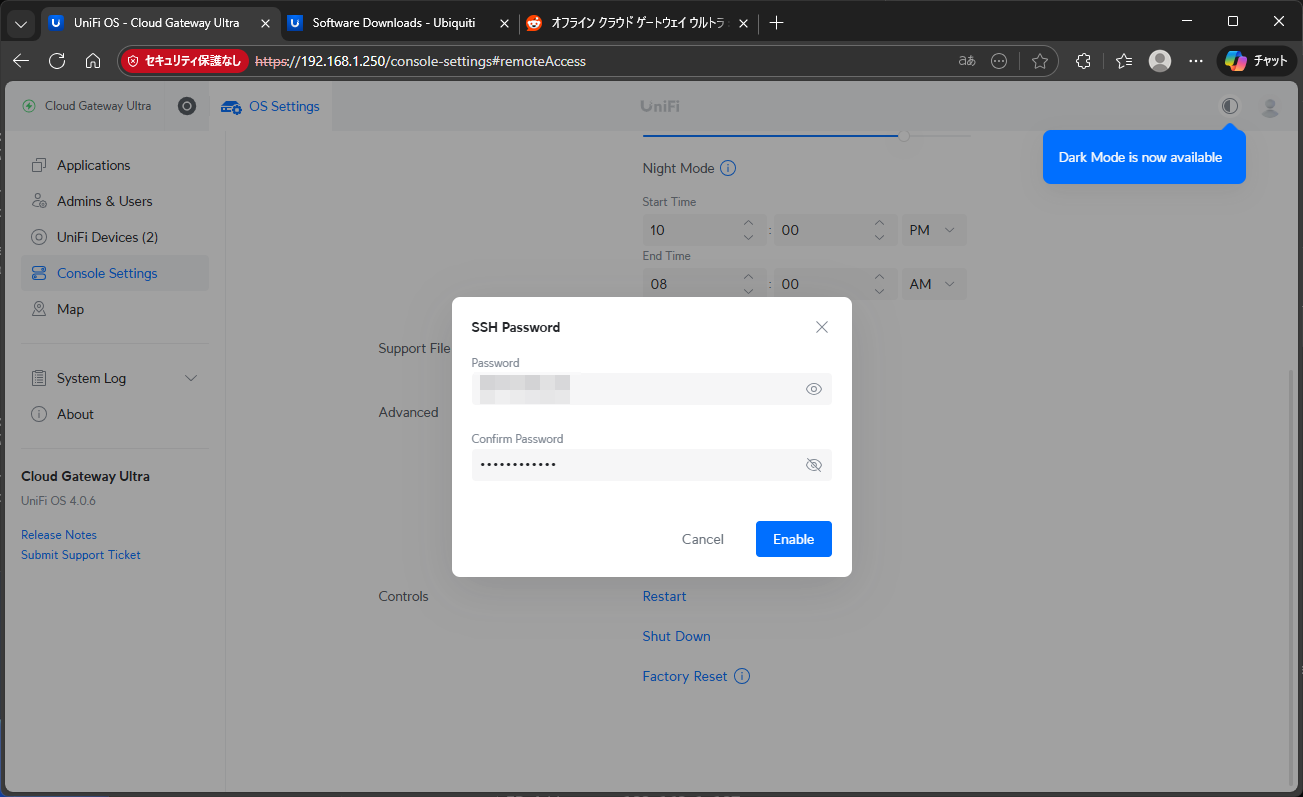Image resolution: width=1303 pixels, height=797 pixels.
Task: Open the Map sidebar item
Action: [70, 309]
